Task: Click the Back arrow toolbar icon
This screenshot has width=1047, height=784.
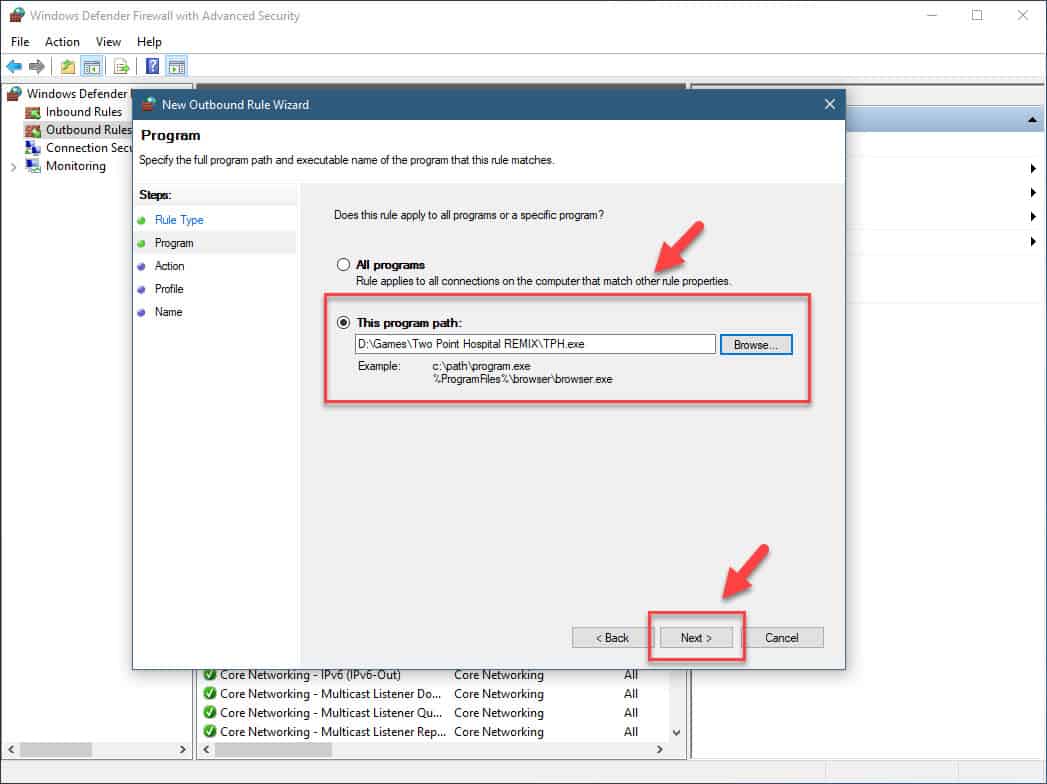Action: click(x=14, y=66)
